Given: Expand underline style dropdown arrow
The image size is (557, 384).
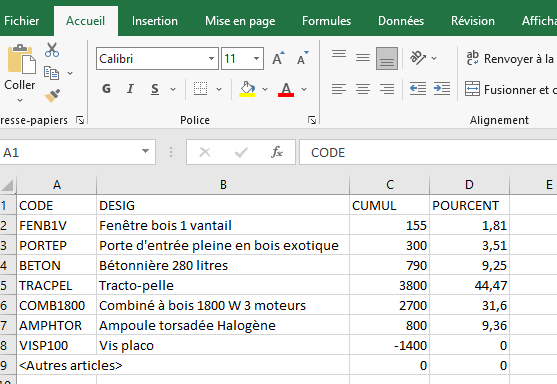Looking at the screenshot, I should coord(173,89).
